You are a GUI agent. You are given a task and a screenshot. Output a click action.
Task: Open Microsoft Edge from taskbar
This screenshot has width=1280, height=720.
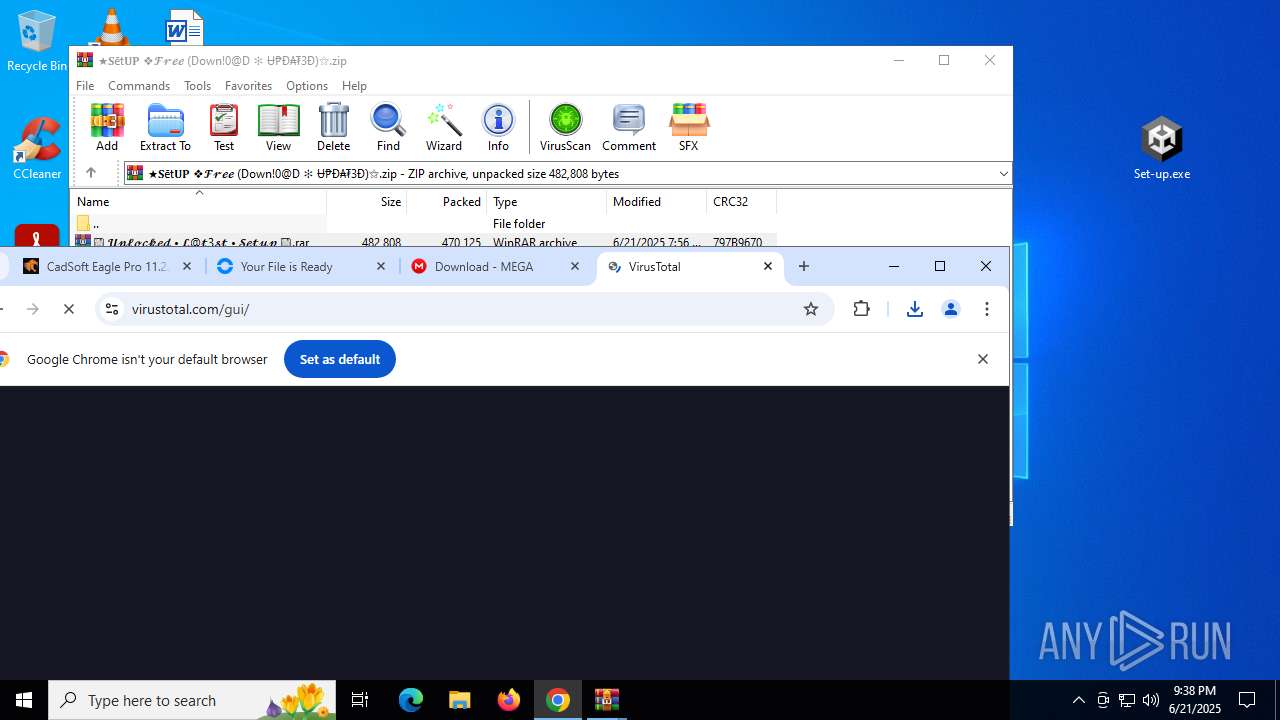click(x=411, y=700)
